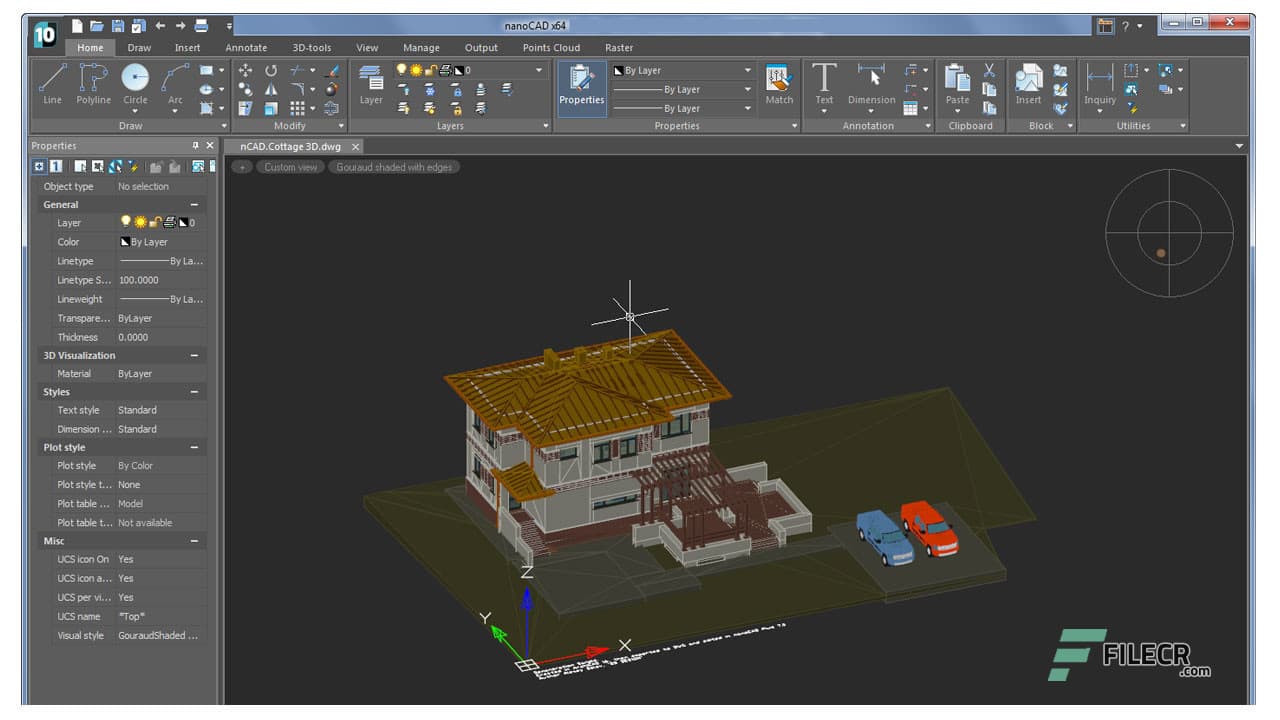Toggle the layer visibility lightbulb in Layer row
1280x720 pixels.
125,222
